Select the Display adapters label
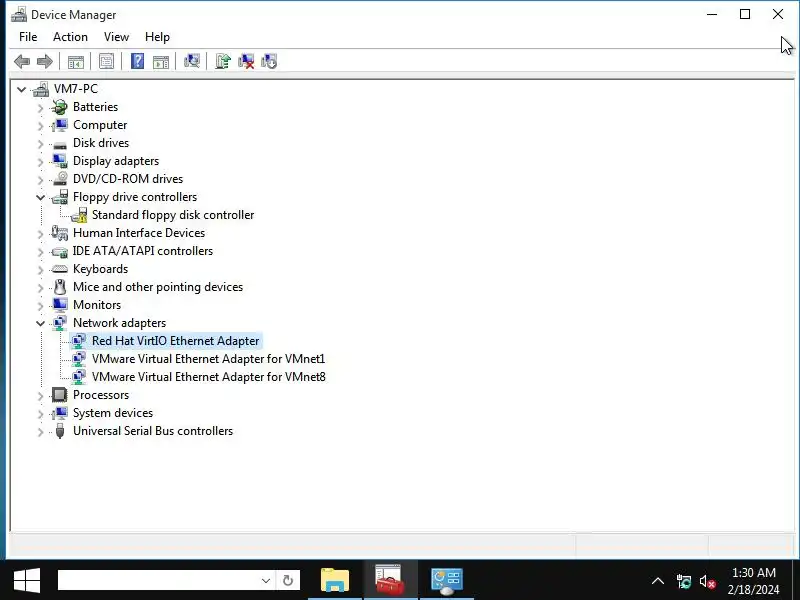The width and height of the screenshot is (800, 600). pos(116,161)
